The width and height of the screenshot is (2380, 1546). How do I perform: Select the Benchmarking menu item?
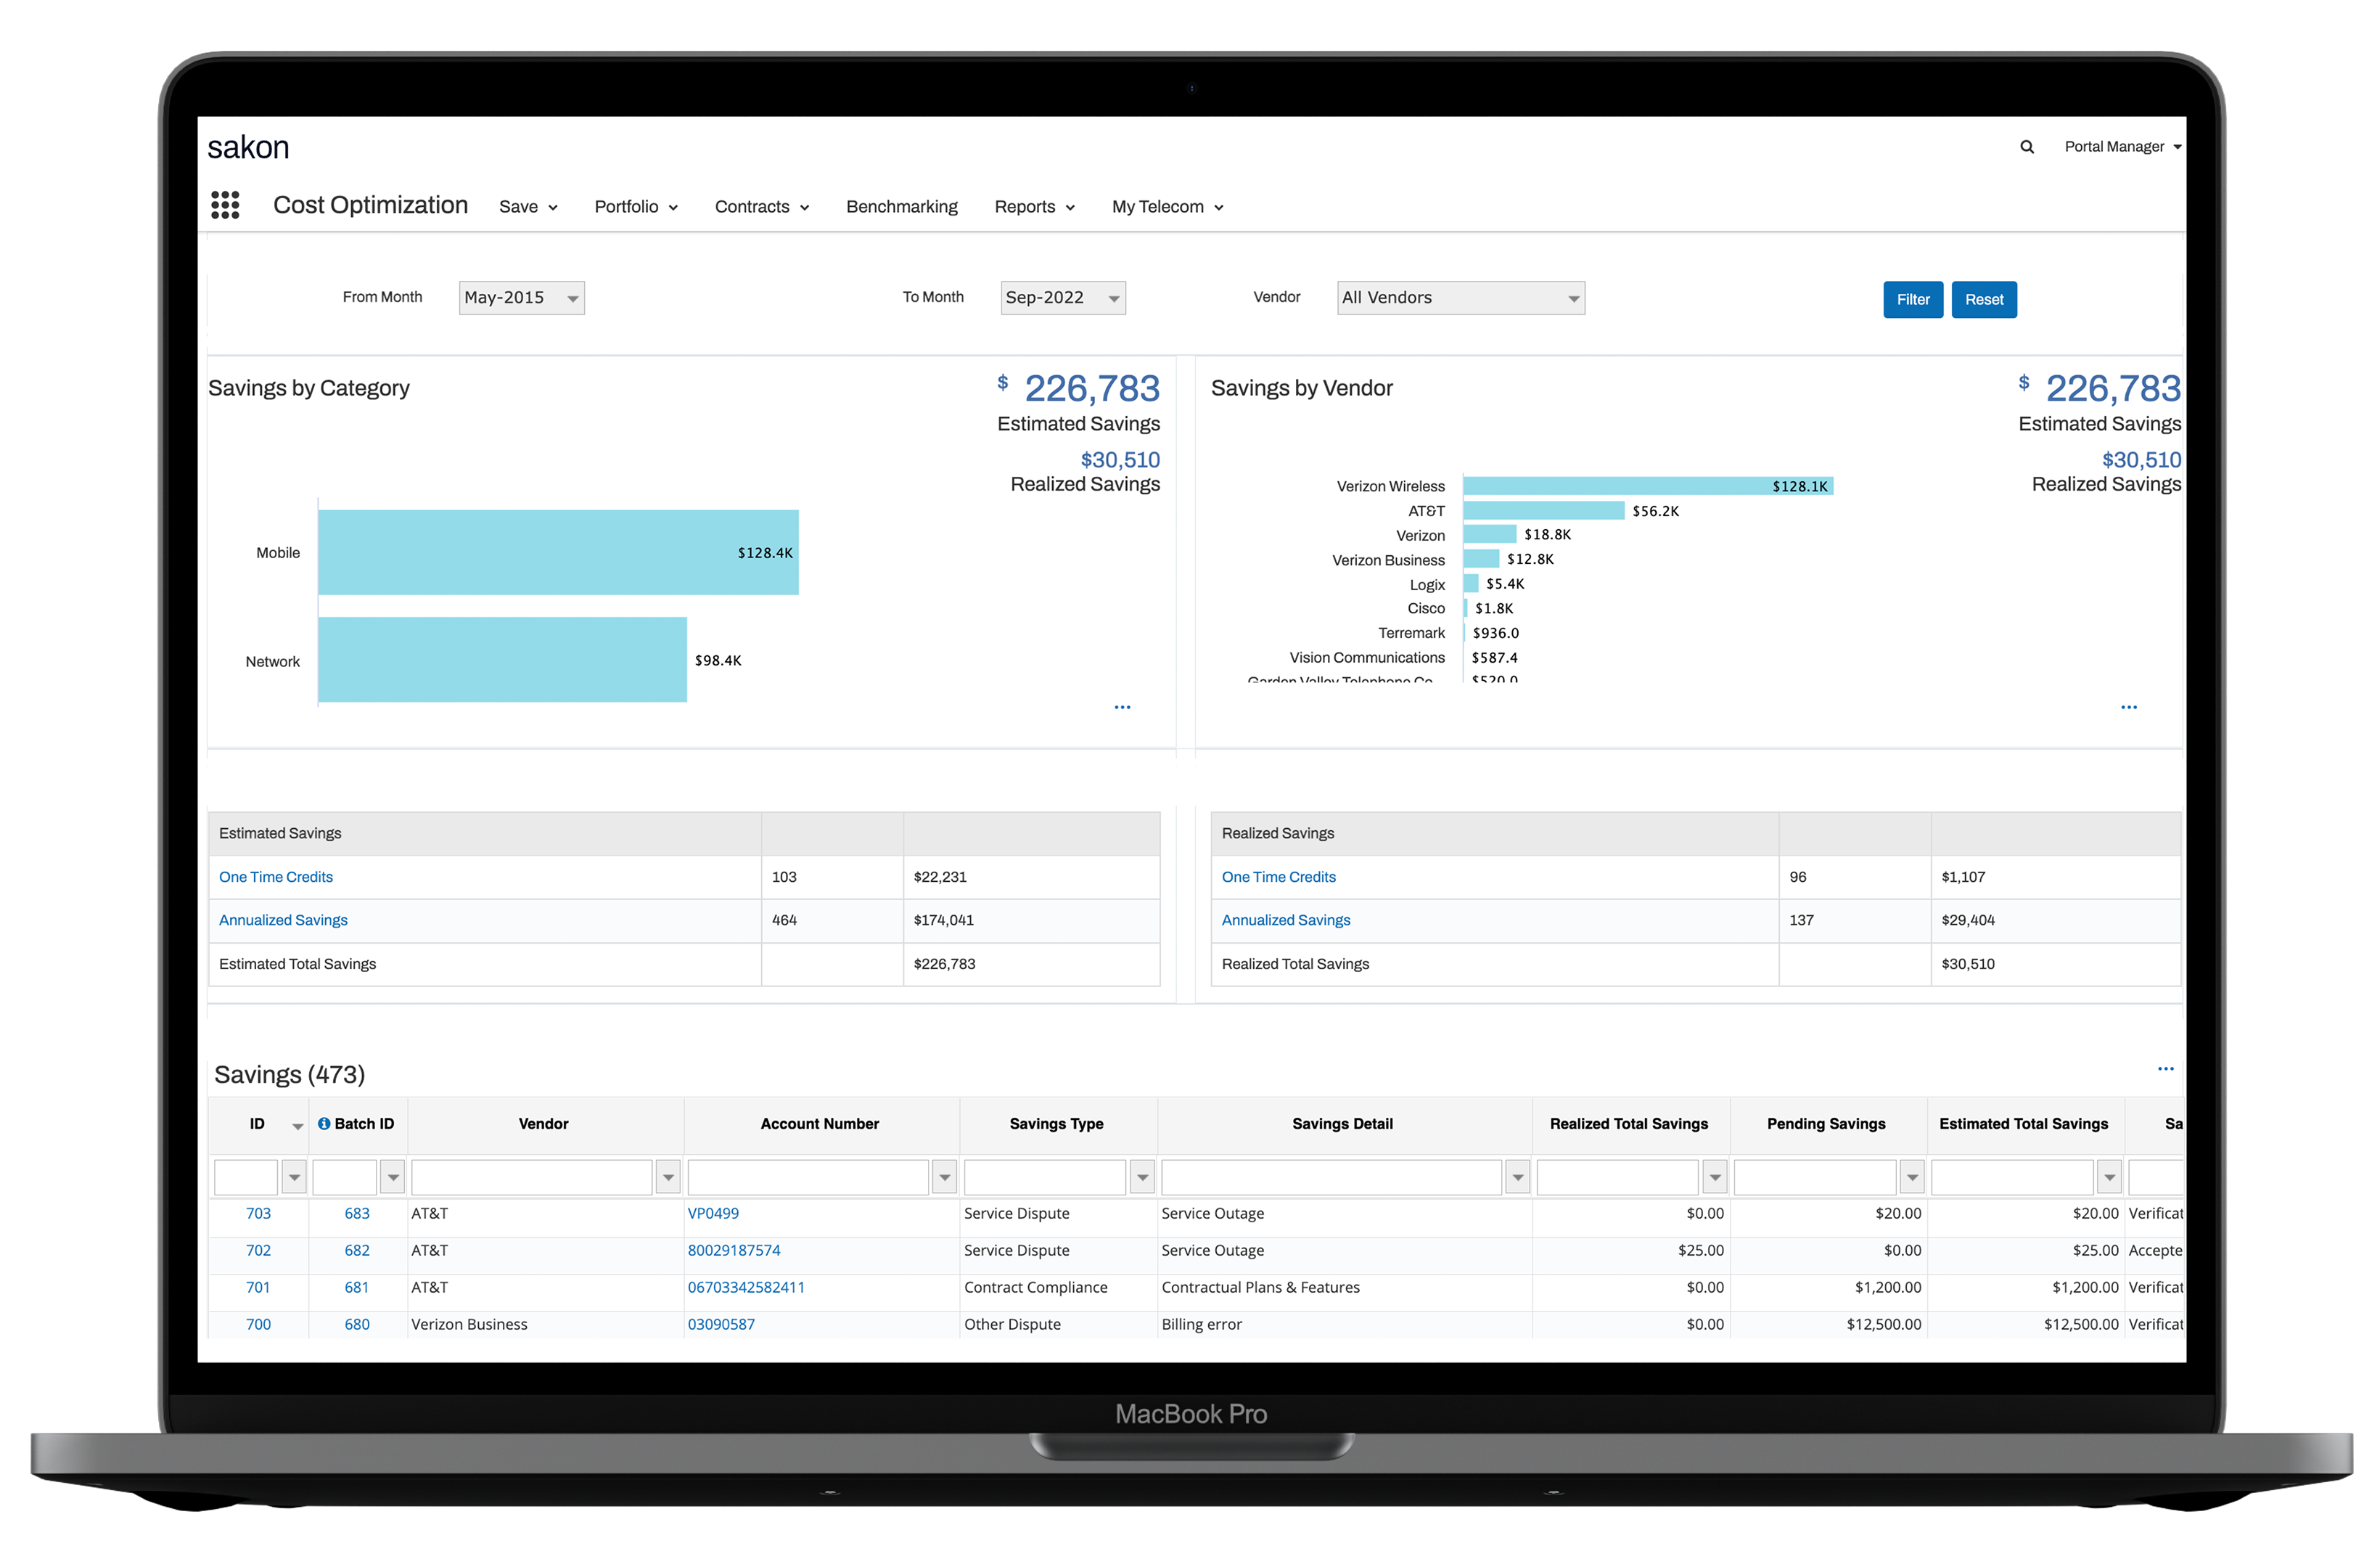901,206
